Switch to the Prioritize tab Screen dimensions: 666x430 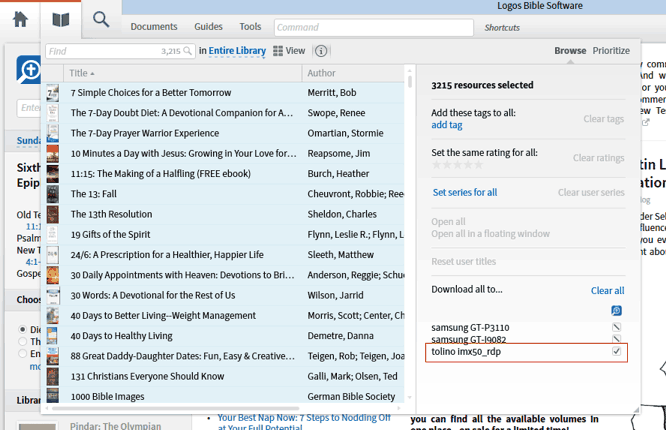[611, 51]
